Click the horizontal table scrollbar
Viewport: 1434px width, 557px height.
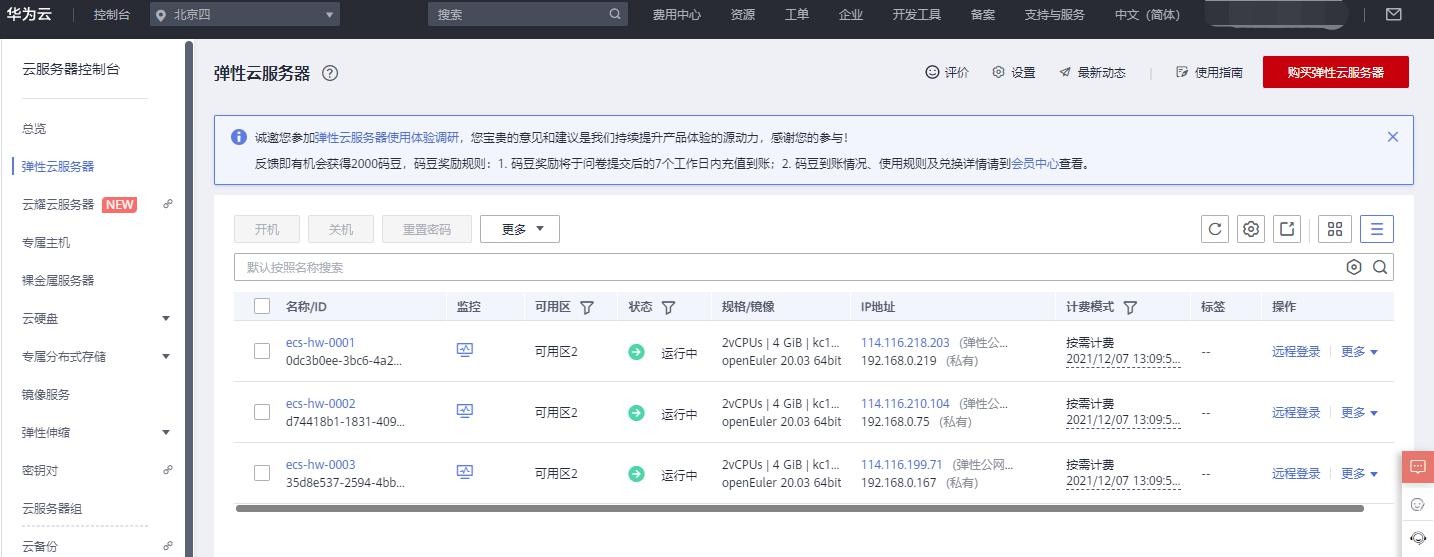[800, 508]
